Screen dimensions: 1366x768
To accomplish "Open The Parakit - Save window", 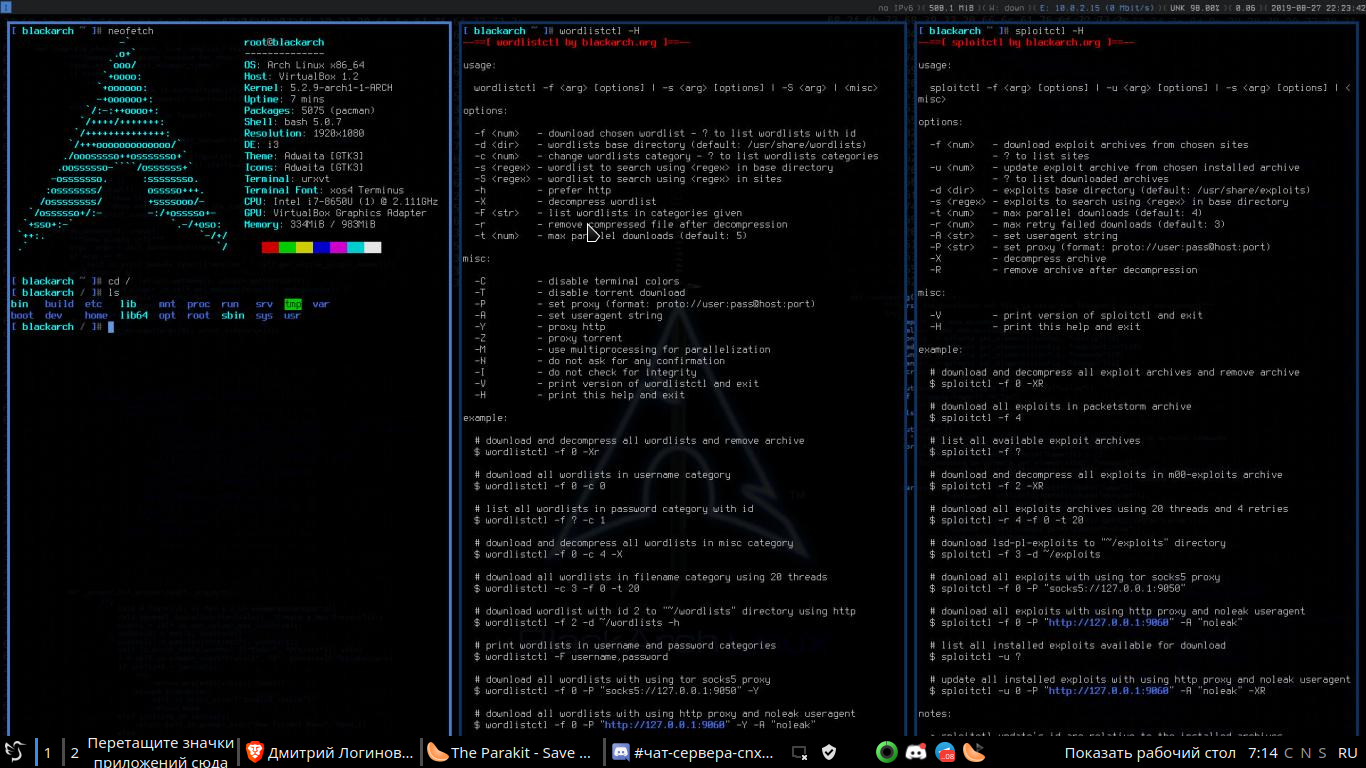I will 511,752.
